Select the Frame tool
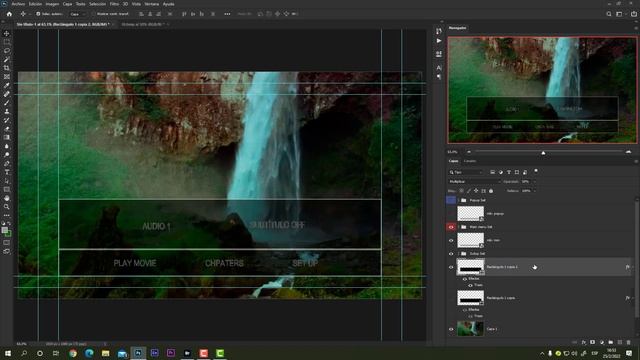This screenshot has width=640, height=360. pos(7,77)
